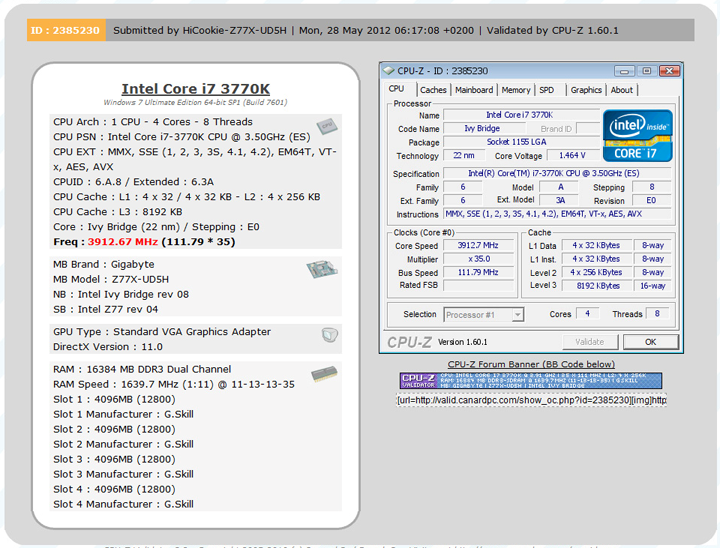The image size is (720, 548).
Task: Click the red 3912.67 MHz frequency text
Action: [x=123, y=242]
